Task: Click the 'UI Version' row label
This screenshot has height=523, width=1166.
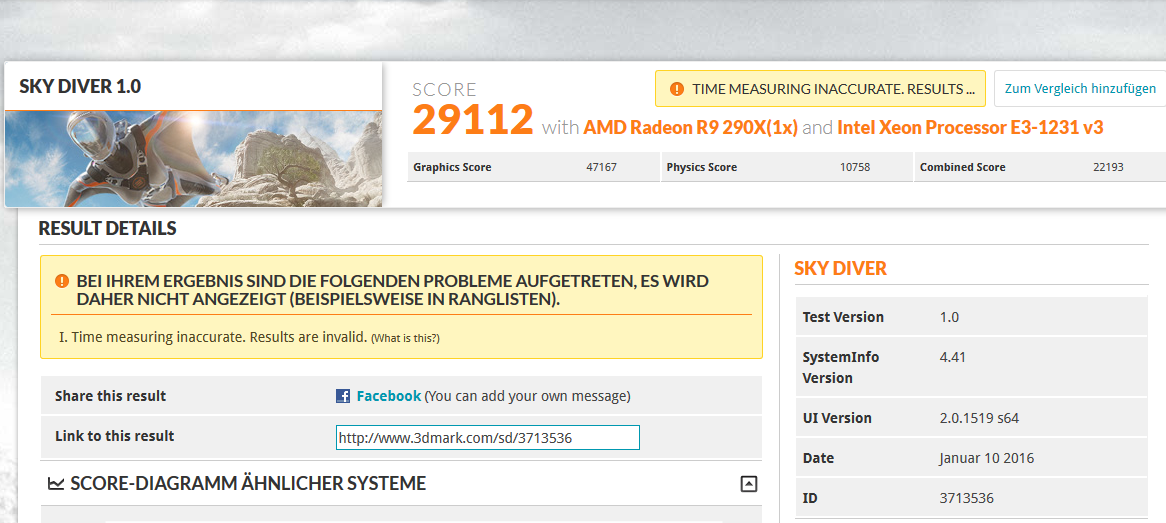Action: (837, 418)
